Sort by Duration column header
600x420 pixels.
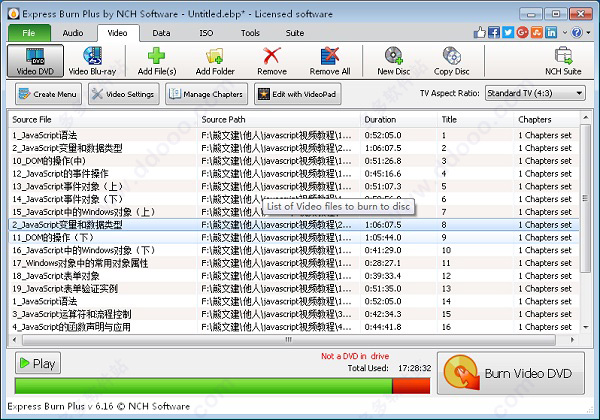pyautogui.click(x=399, y=120)
